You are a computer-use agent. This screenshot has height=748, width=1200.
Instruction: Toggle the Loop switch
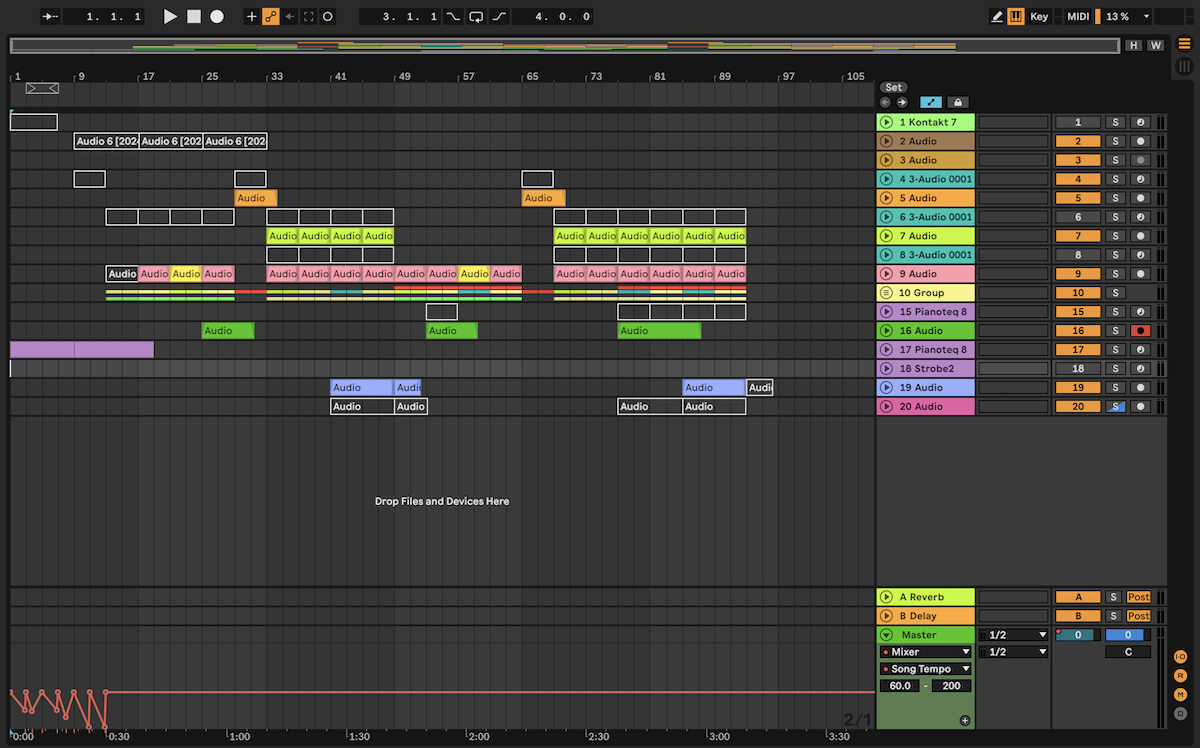476,17
